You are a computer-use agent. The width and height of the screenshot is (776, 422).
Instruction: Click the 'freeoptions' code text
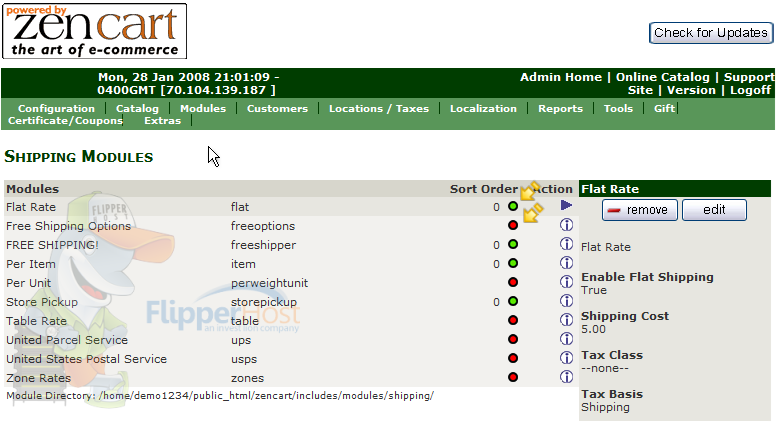click(x=263, y=226)
